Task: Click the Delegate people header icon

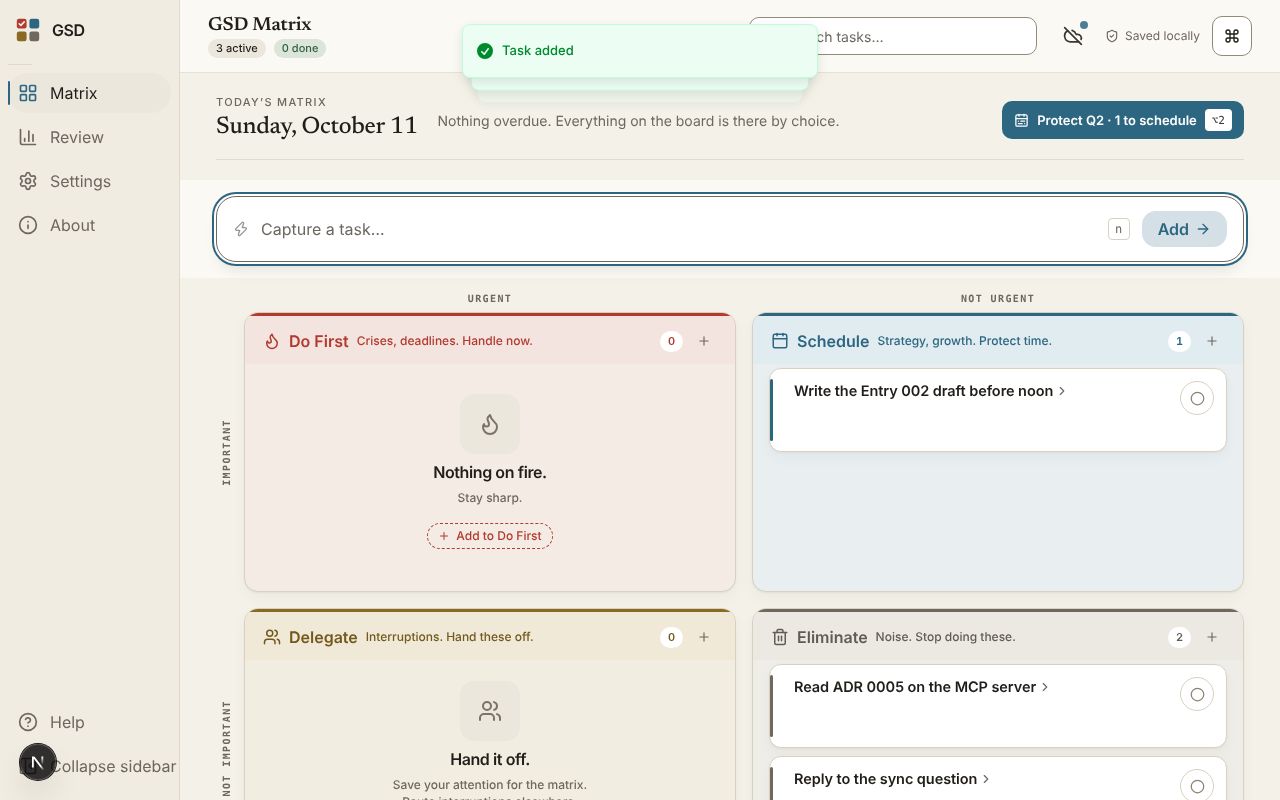Action: click(x=272, y=637)
